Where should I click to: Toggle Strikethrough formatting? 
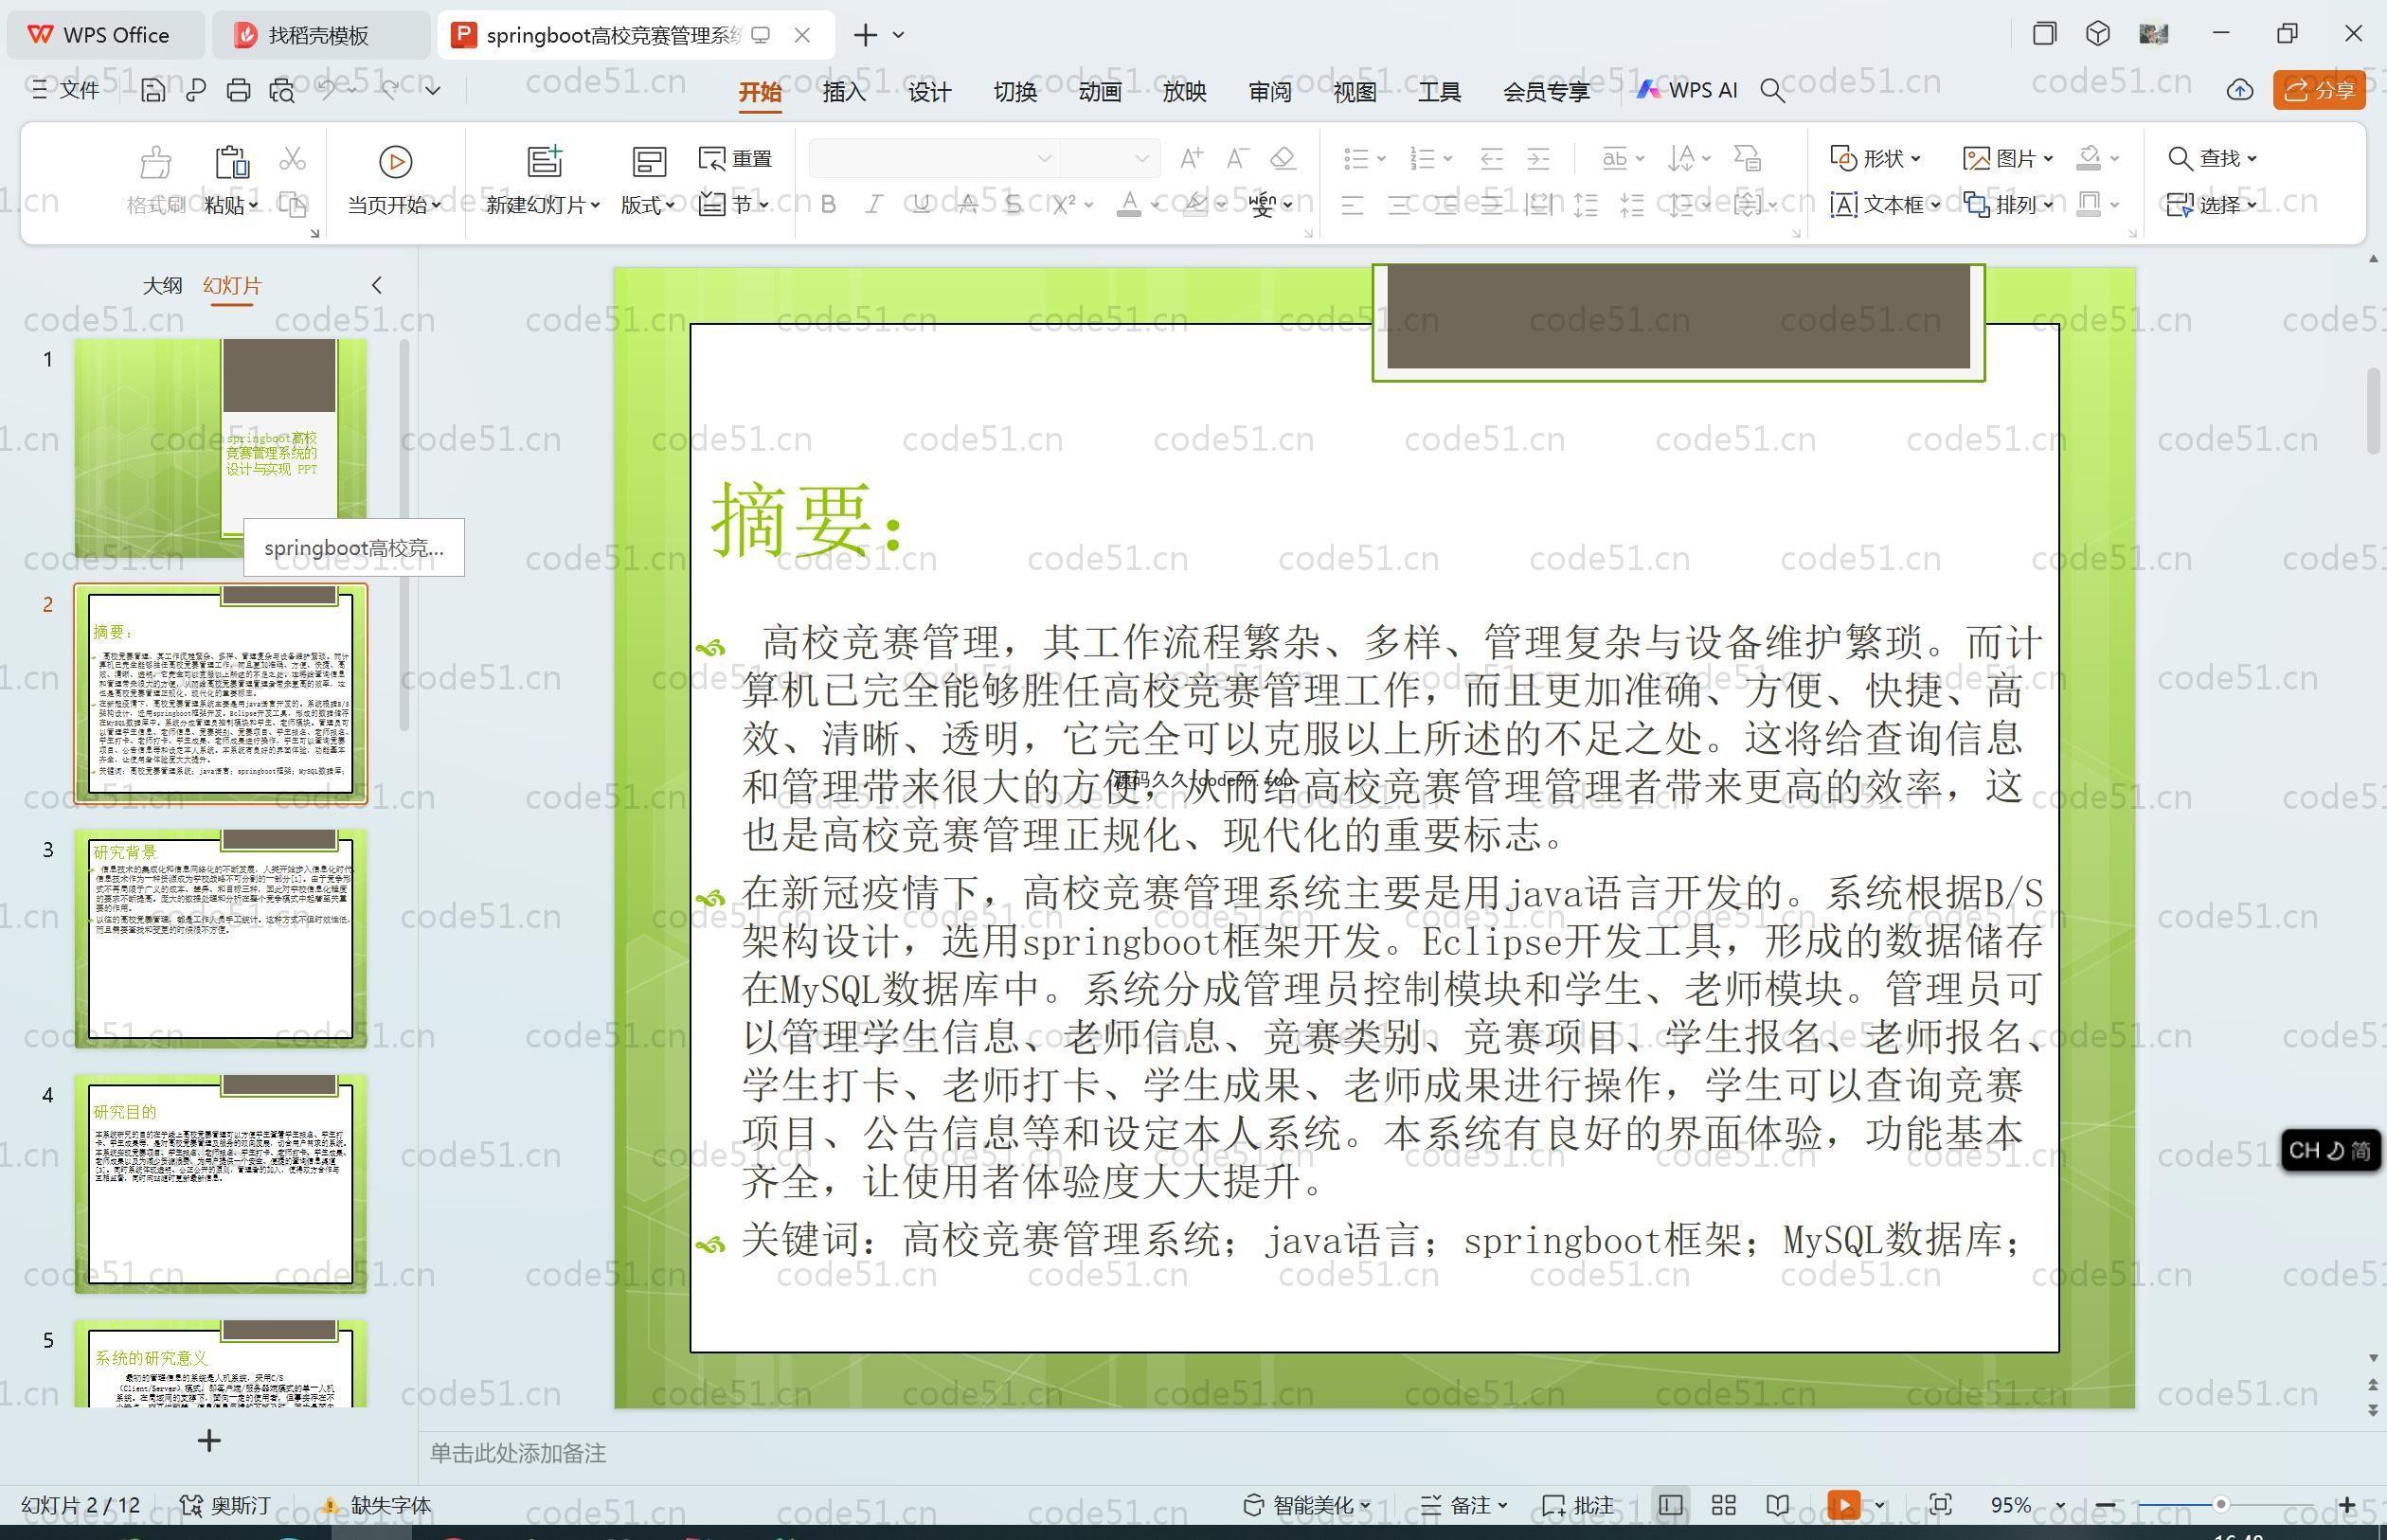click(x=967, y=205)
